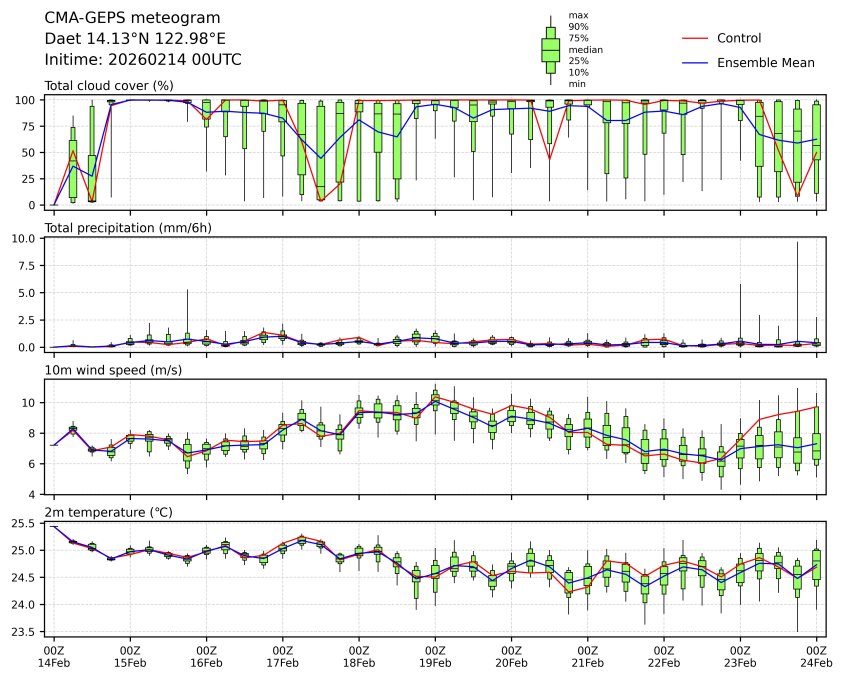Click the 00Z 19Feb x-axis tick label
This screenshot has height=680, width=844.
pyautogui.click(x=435, y=656)
